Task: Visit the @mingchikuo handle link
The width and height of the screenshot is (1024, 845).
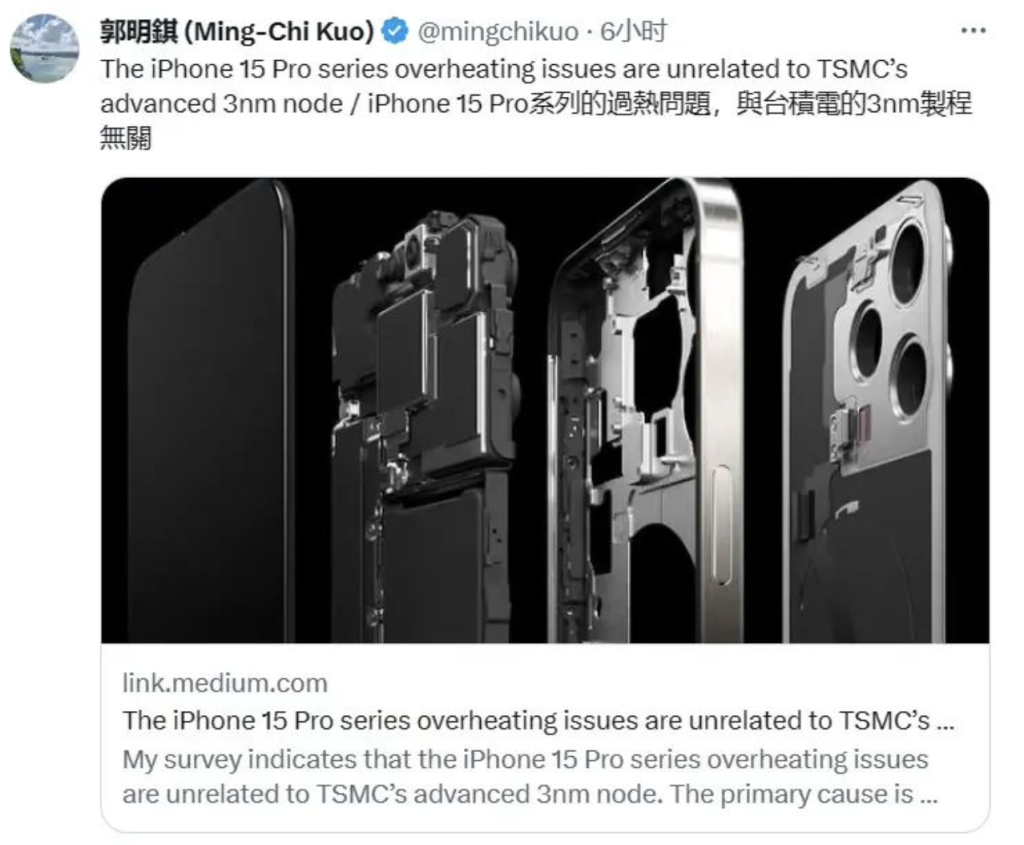Action: point(498,31)
